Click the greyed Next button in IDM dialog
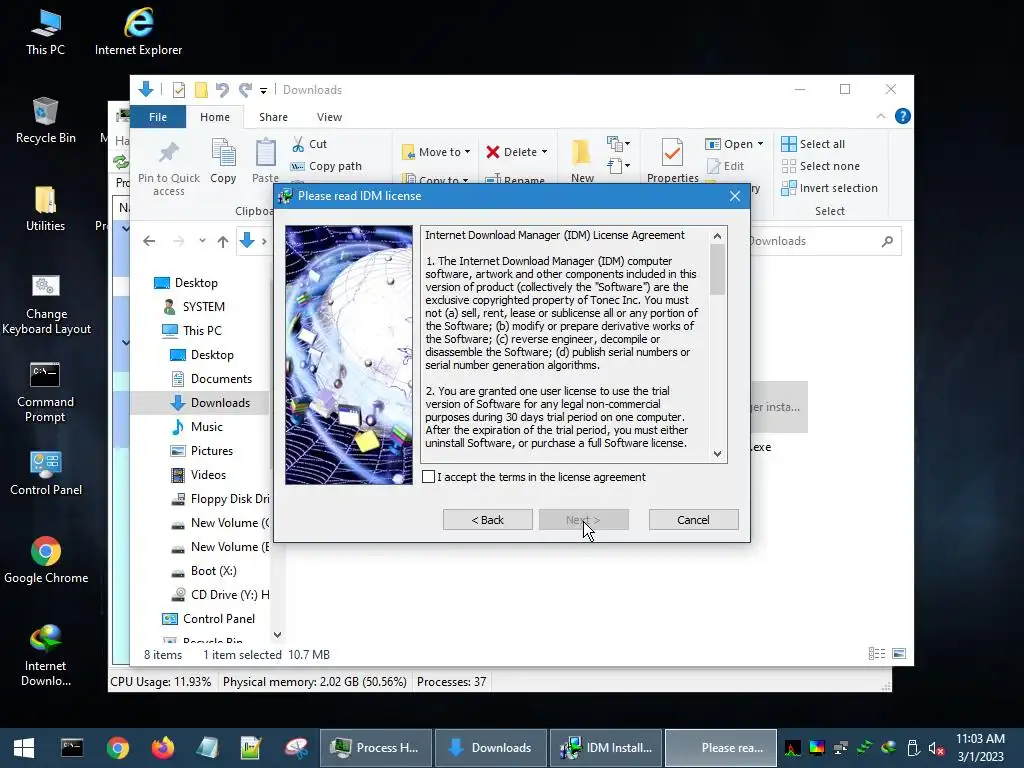Viewport: 1024px width, 768px height. pyautogui.click(x=583, y=520)
